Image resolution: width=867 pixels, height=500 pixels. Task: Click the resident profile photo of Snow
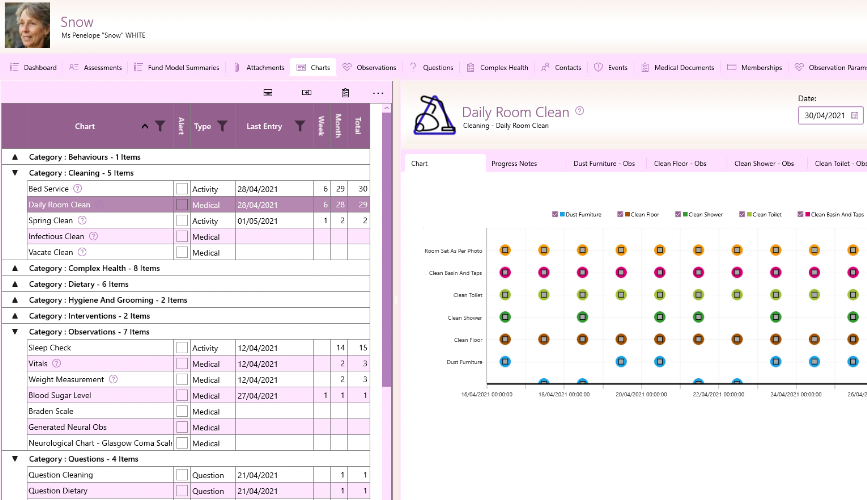click(x=28, y=25)
